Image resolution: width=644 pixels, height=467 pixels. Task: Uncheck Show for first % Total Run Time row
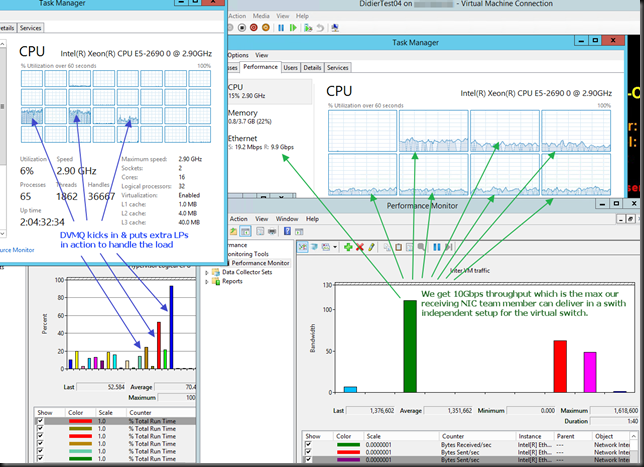click(x=40, y=421)
